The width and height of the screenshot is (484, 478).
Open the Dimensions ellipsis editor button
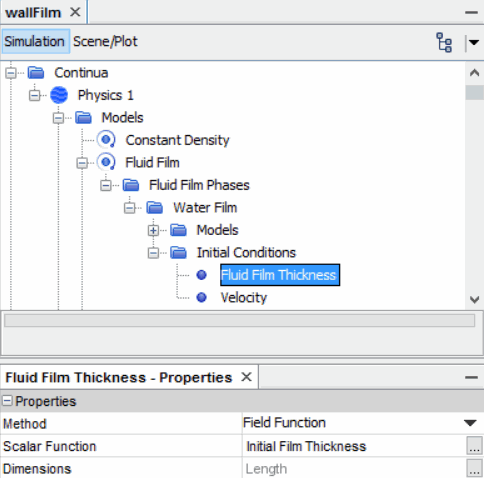pos(474,469)
